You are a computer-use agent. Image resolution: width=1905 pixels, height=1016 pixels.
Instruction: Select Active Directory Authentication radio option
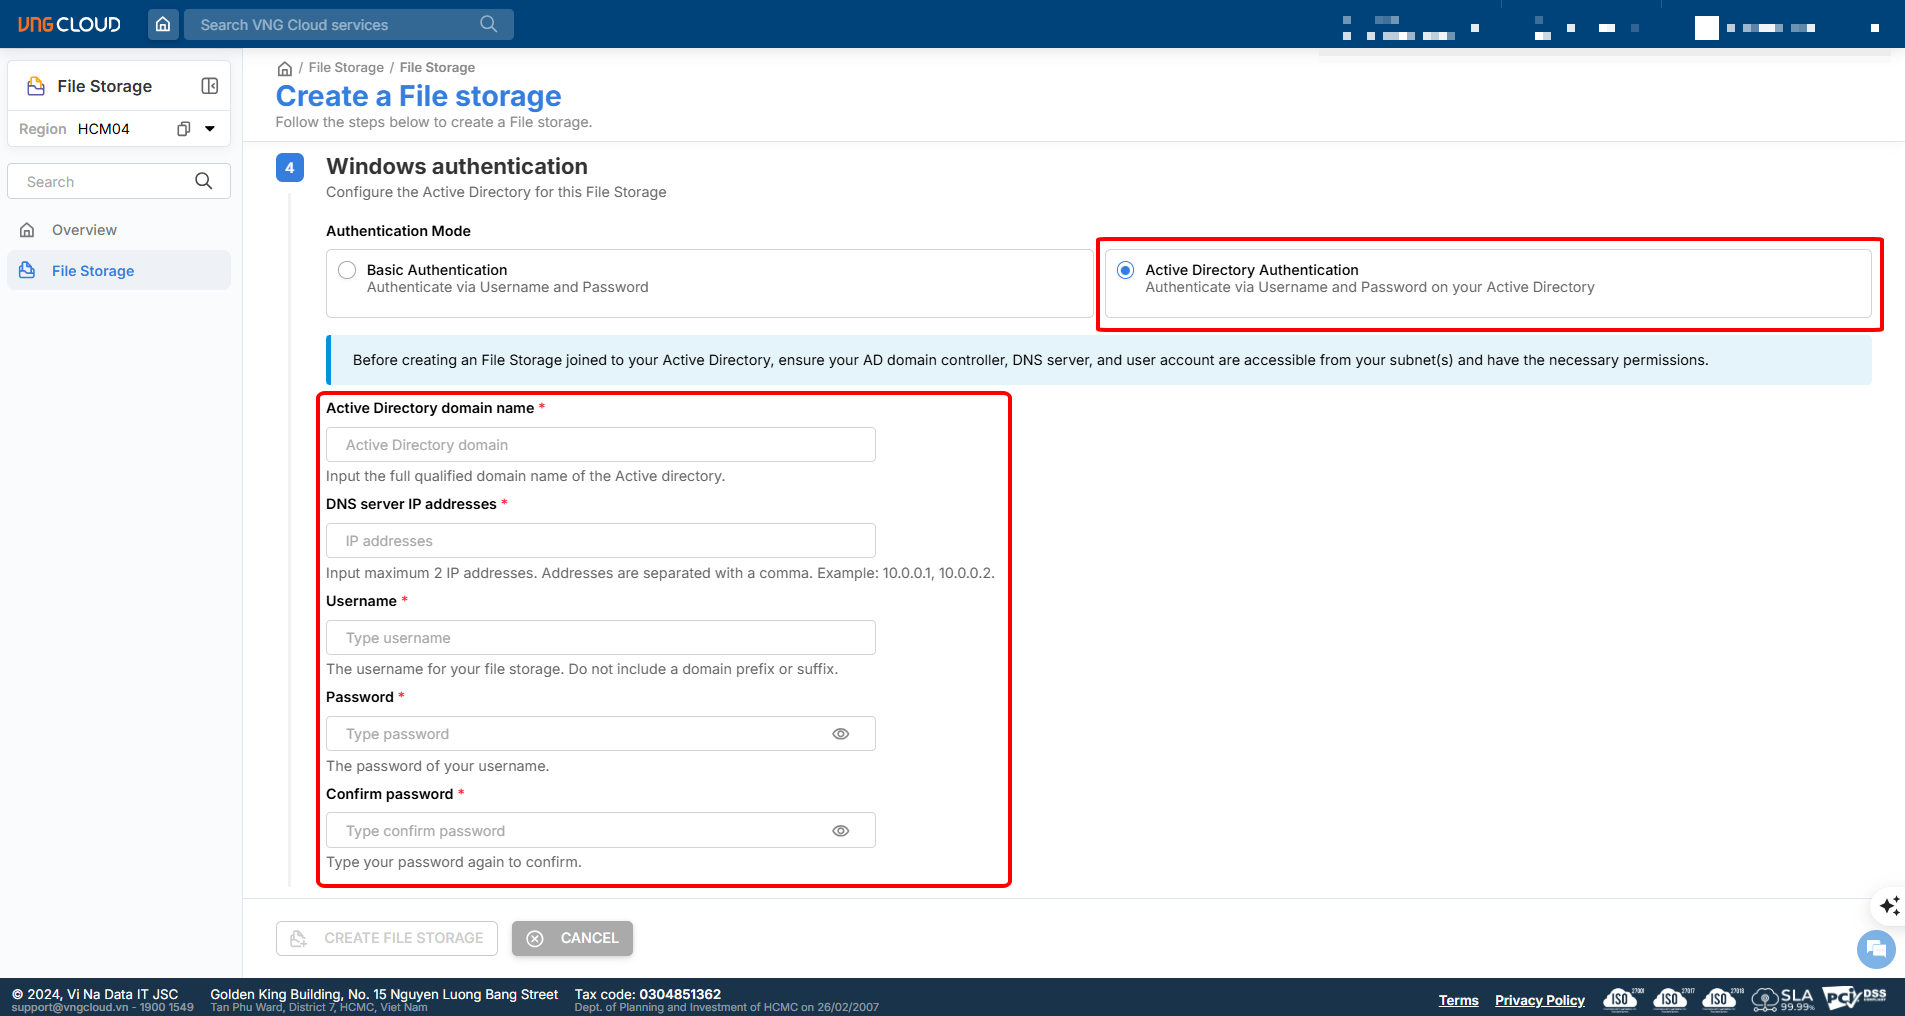click(1126, 270)
